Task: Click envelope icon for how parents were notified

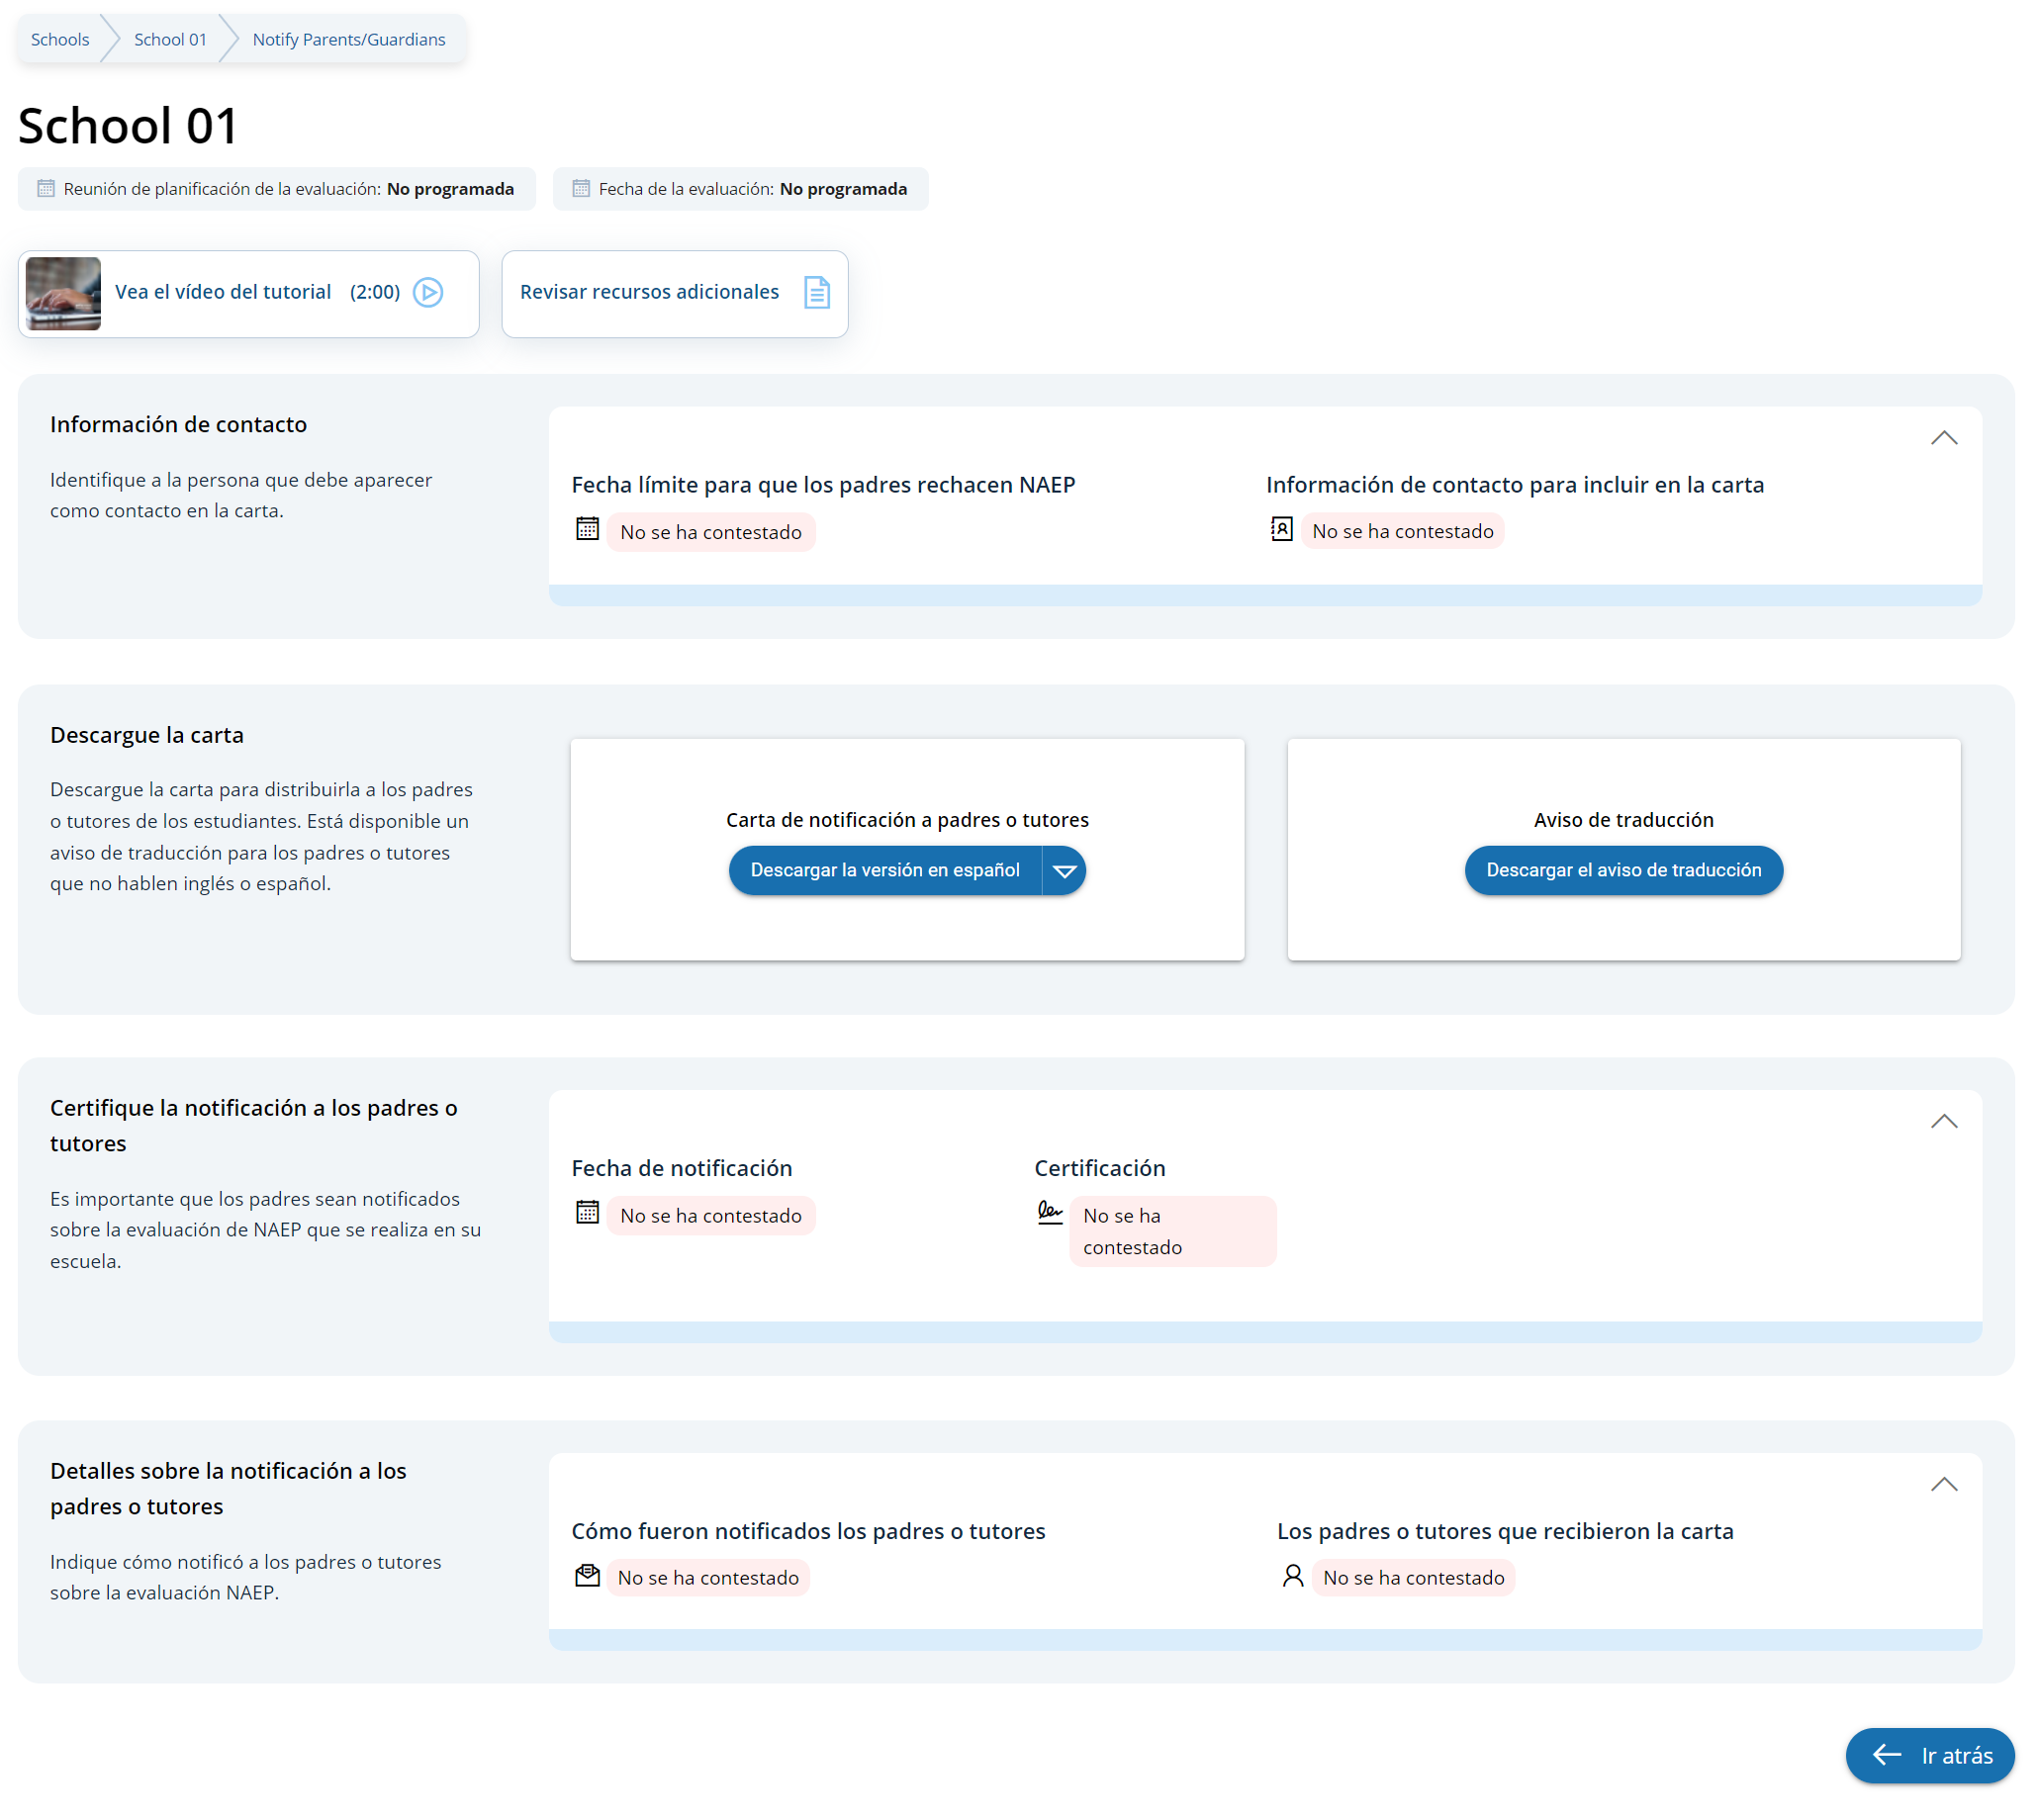Action: [x=587, y=1576]
